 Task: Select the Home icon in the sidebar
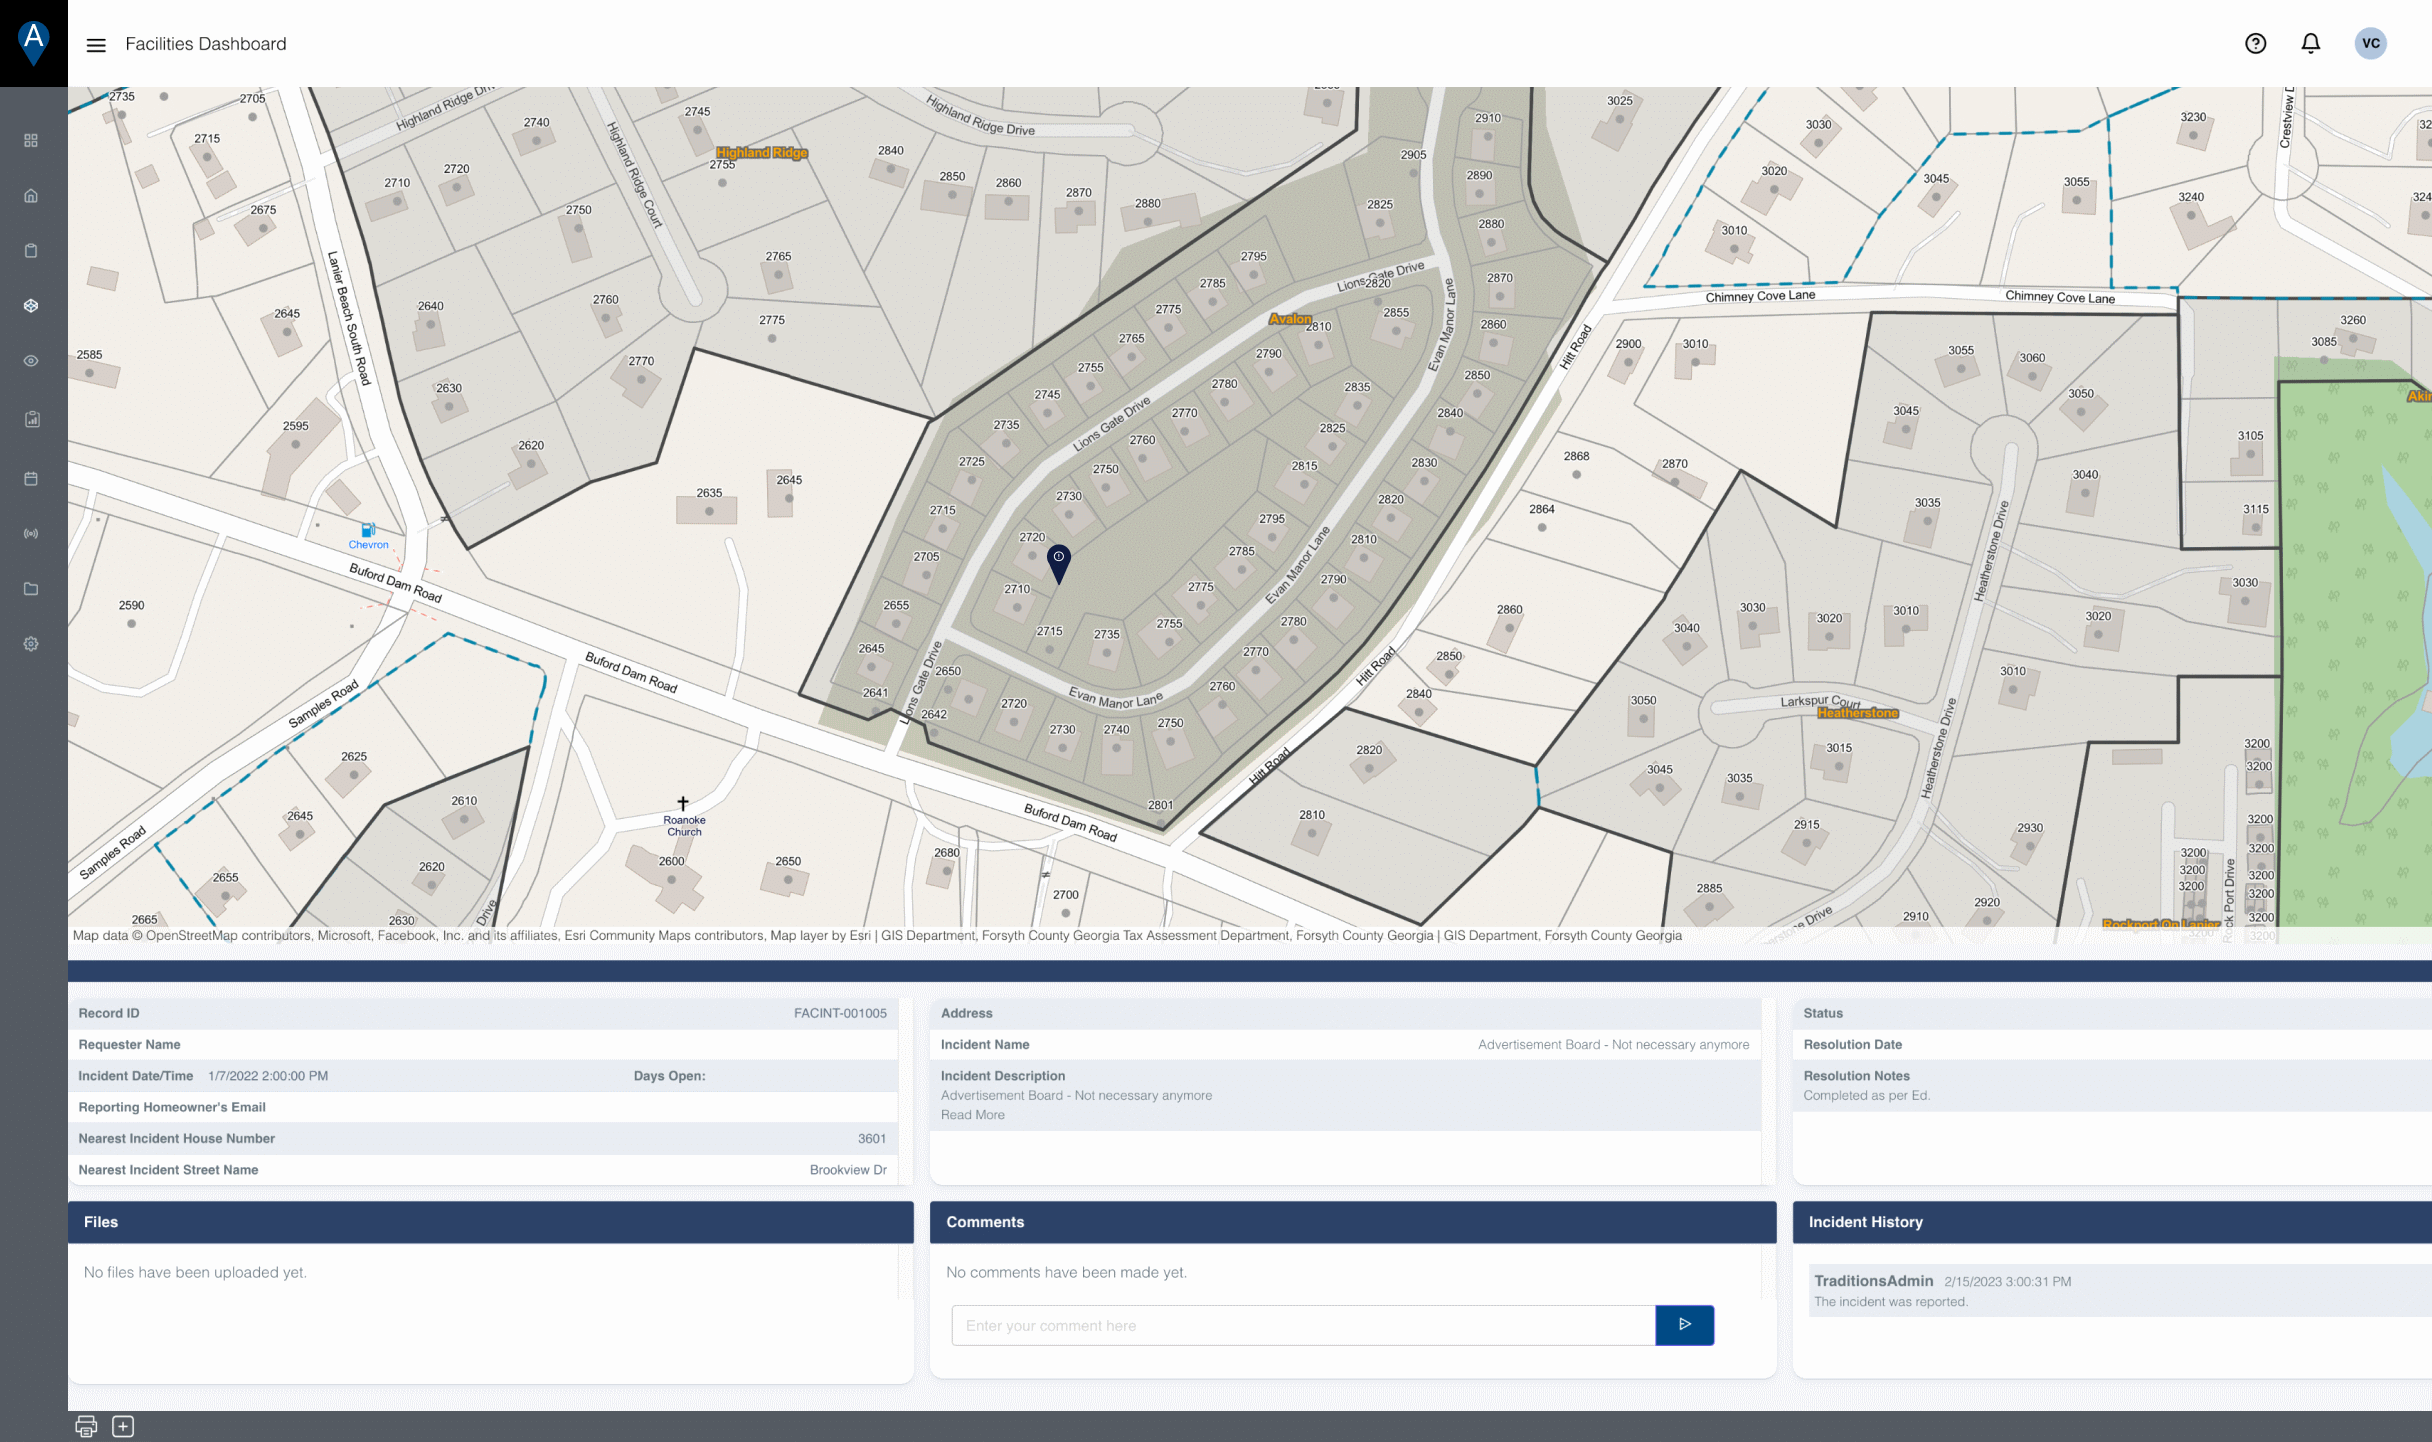[31, 196]
